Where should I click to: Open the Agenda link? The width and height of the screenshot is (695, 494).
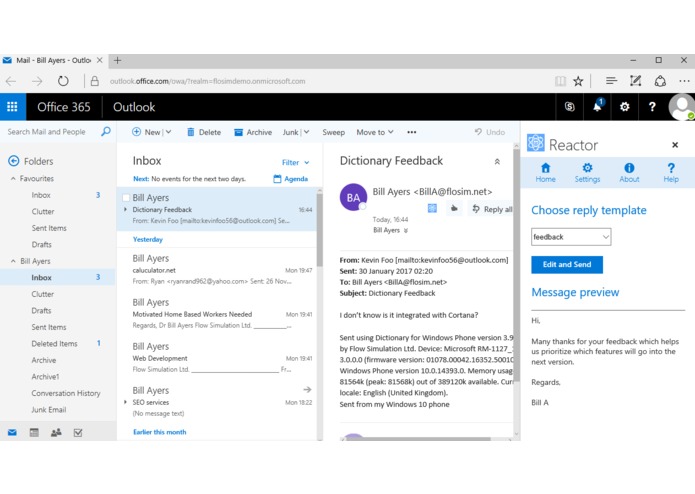pyautogui.click(x=291, y=179)
